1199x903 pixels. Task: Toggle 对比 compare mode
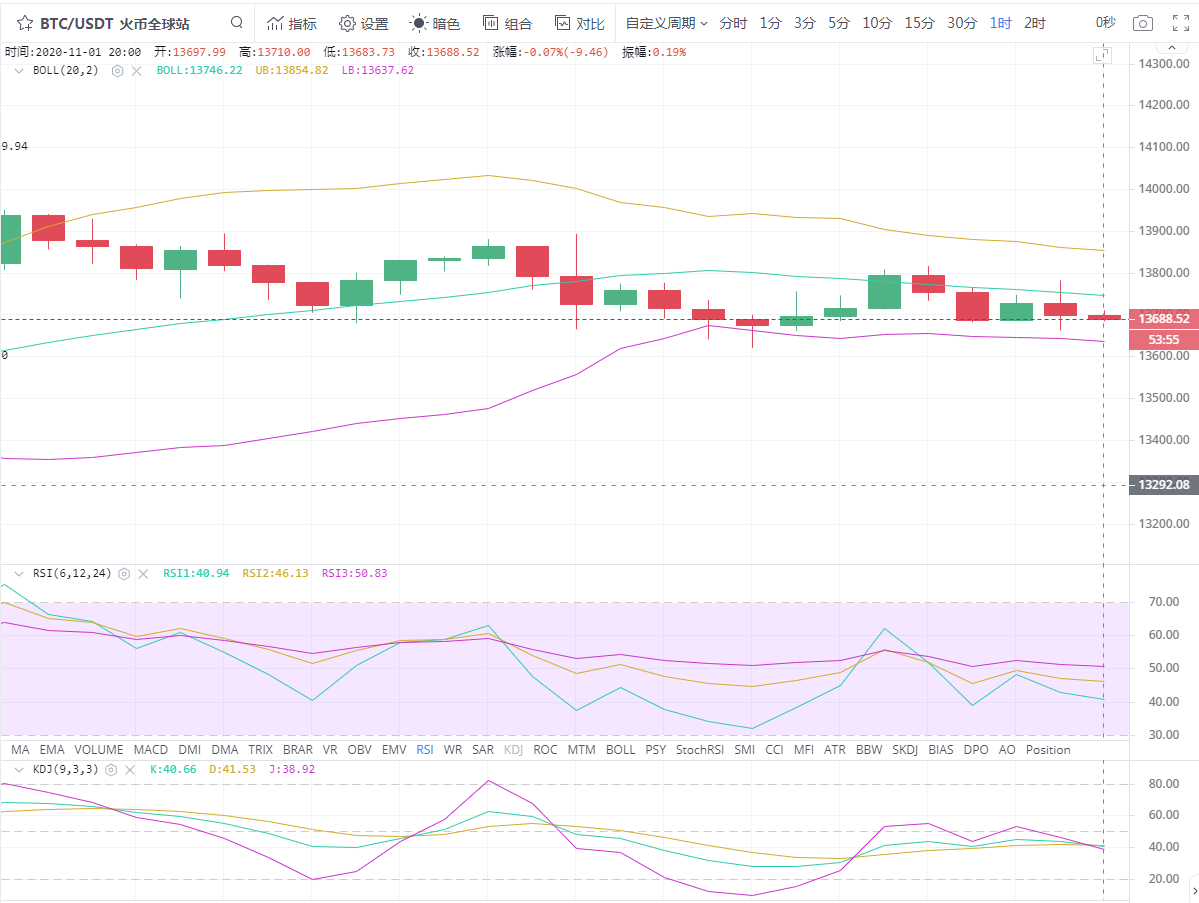tap(579, 23)
